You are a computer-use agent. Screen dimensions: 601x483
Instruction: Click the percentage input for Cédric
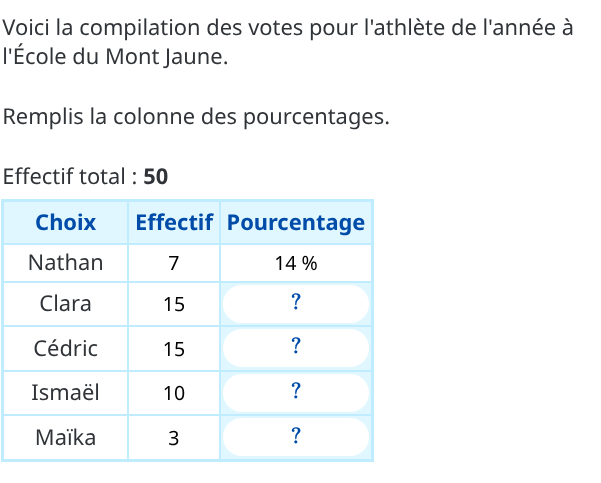(296, 348)
